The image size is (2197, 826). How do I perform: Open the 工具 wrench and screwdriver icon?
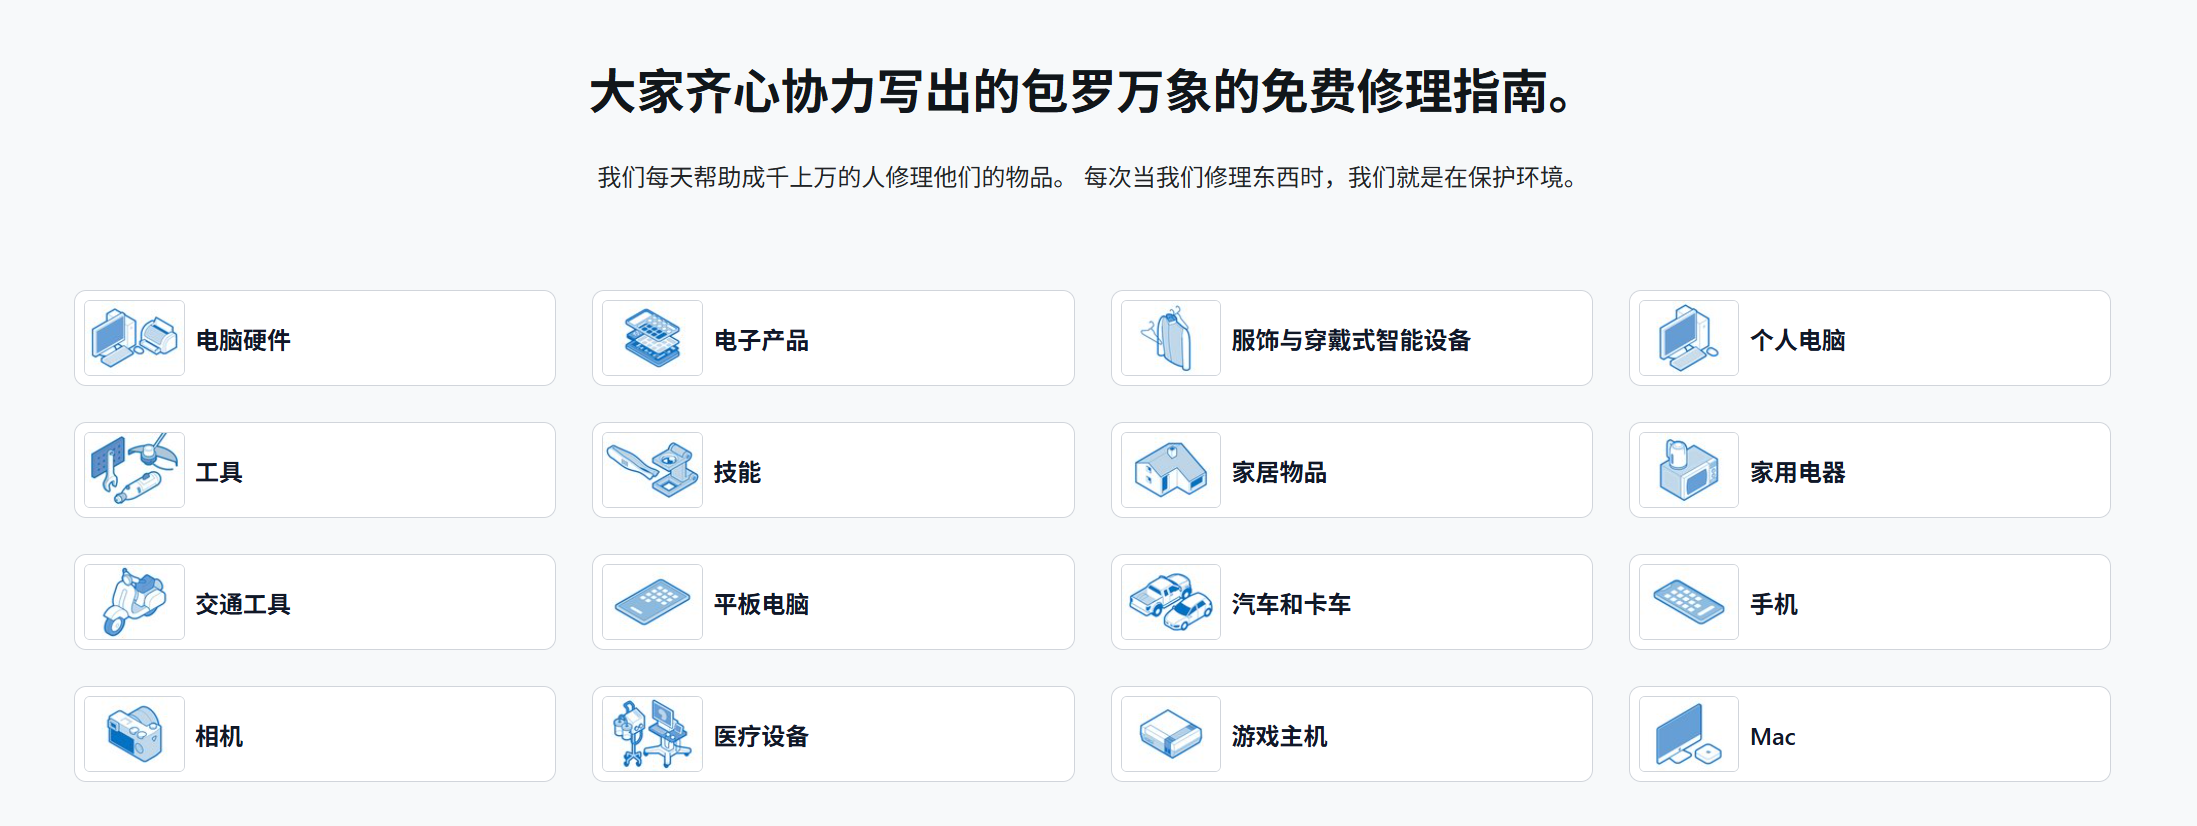[x=134, y=470]
